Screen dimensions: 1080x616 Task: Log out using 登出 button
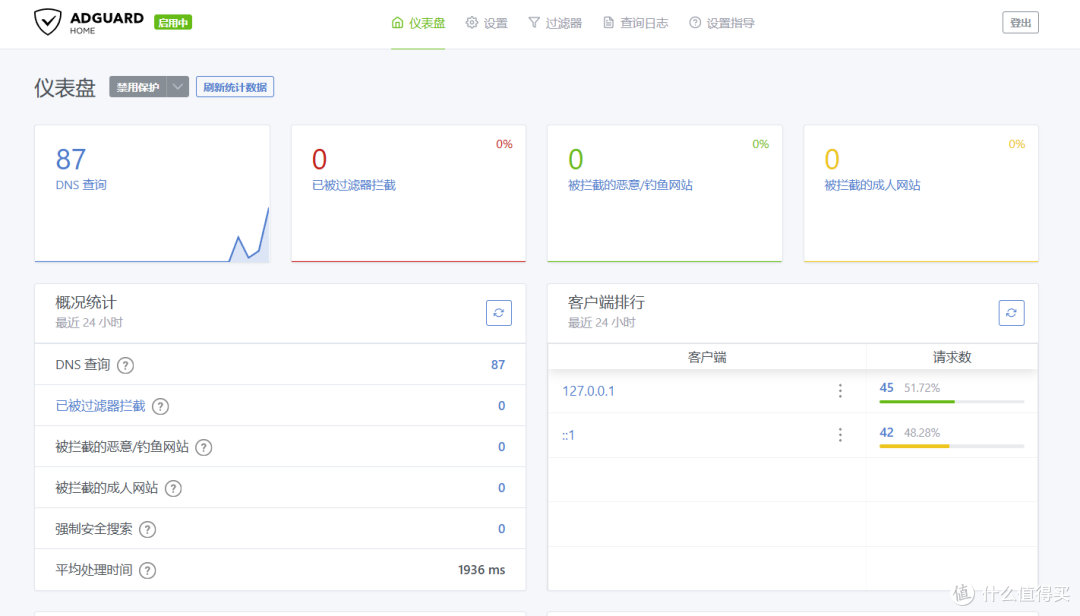coord(1020,23)
